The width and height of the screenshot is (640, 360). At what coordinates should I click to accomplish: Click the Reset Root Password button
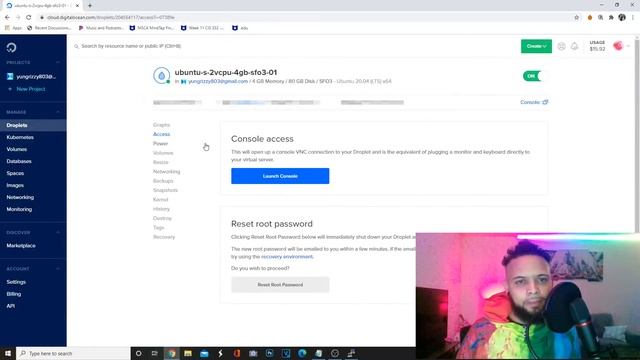[280, 285]
